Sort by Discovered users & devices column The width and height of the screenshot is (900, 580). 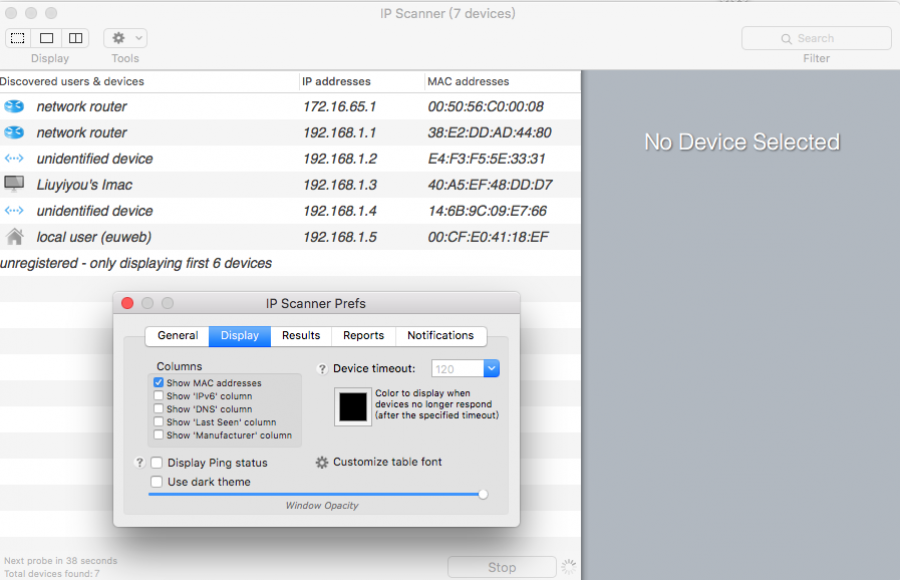[x=149, y=82]
